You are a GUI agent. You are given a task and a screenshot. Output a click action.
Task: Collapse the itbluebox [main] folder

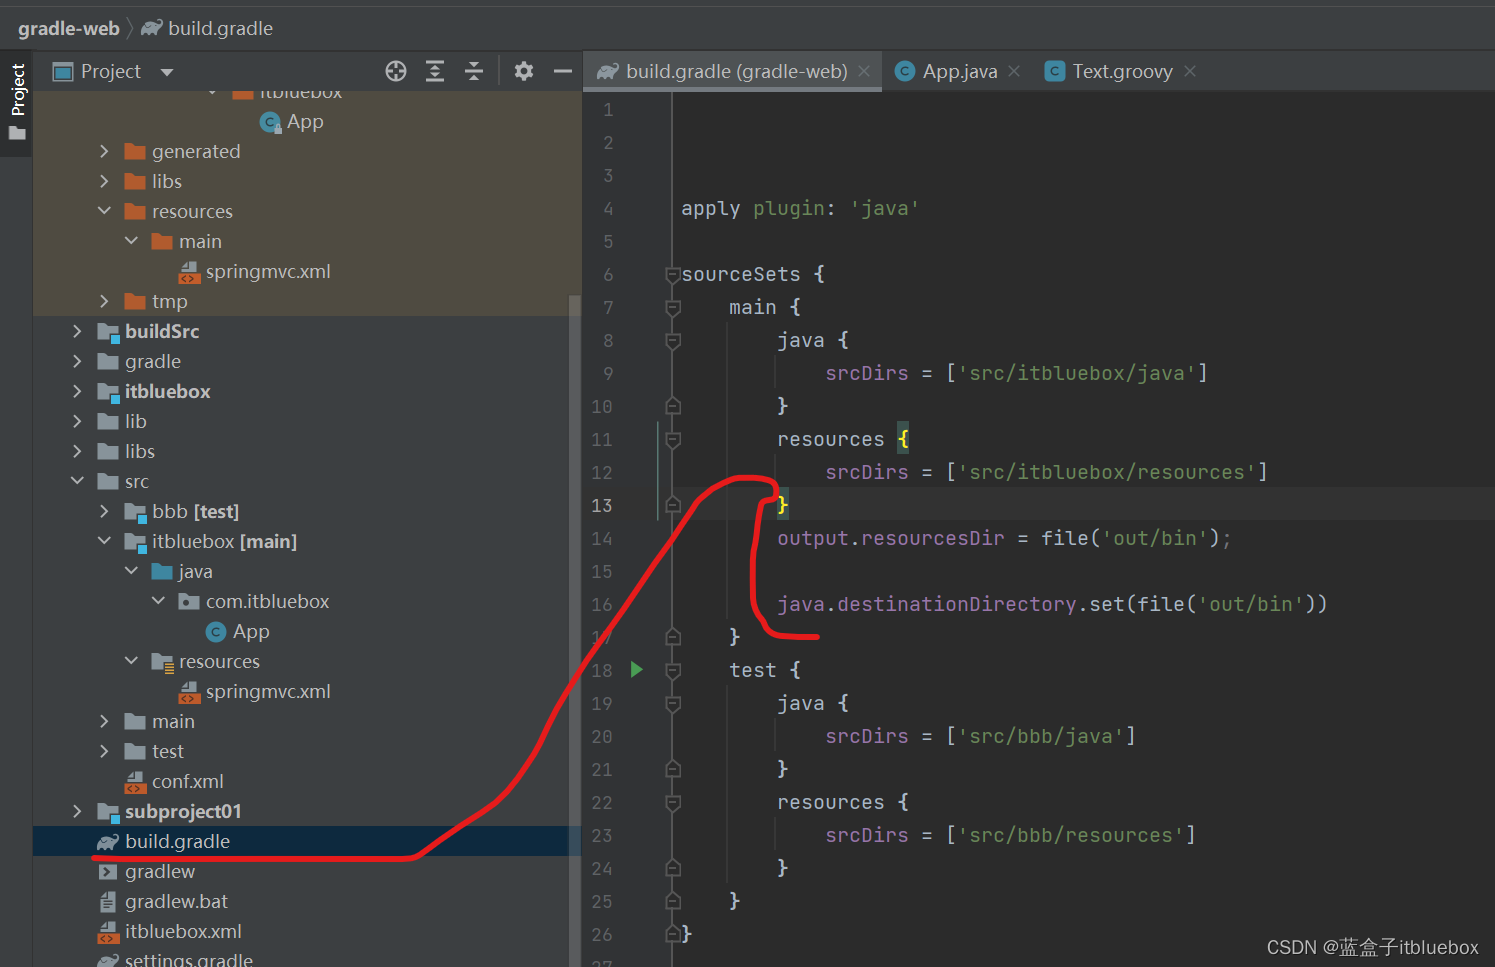104,541
